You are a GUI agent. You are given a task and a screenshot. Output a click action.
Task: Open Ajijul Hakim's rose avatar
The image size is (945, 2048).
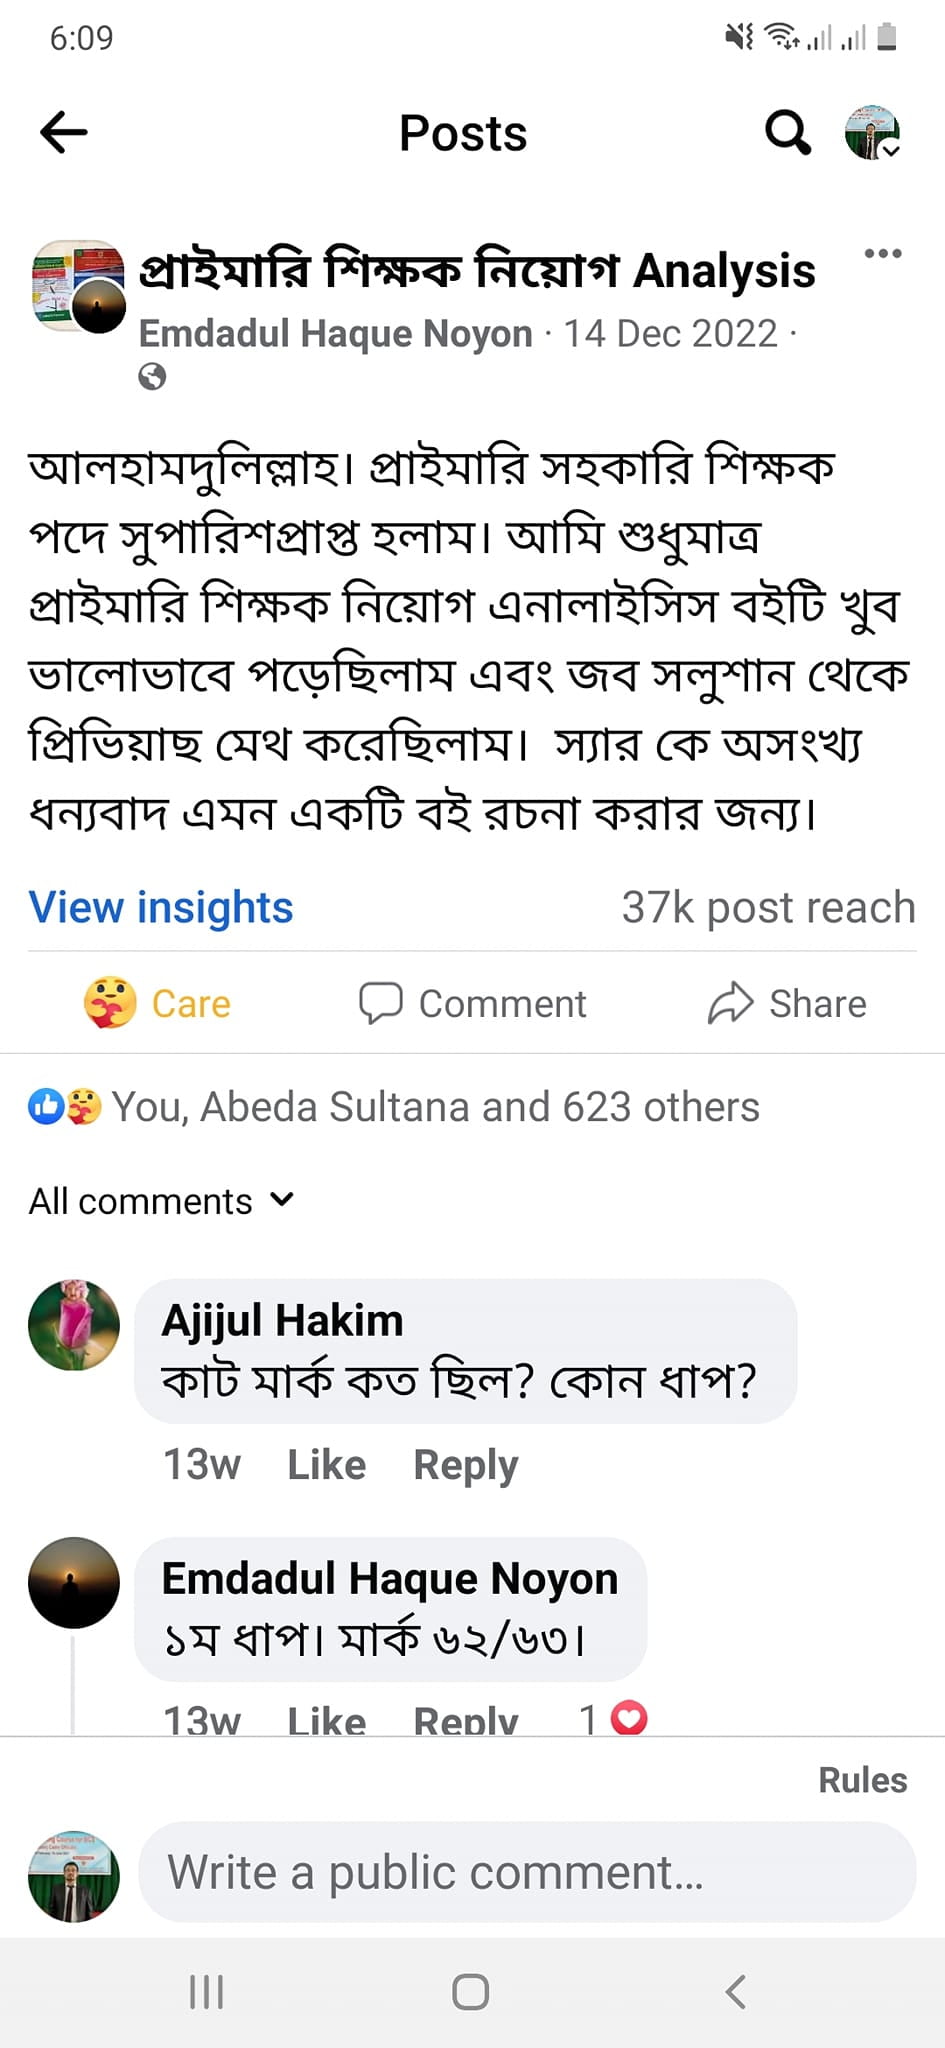74,1324
